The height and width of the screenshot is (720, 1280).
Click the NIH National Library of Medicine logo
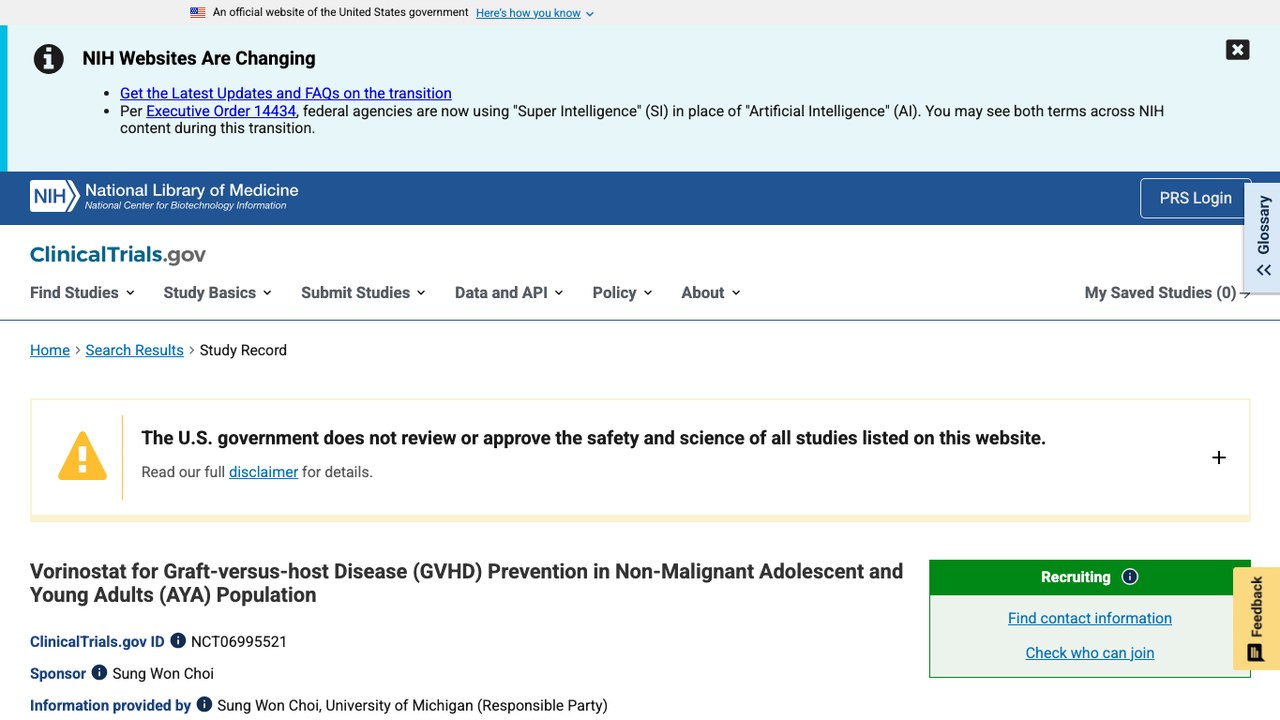[164, 196]
